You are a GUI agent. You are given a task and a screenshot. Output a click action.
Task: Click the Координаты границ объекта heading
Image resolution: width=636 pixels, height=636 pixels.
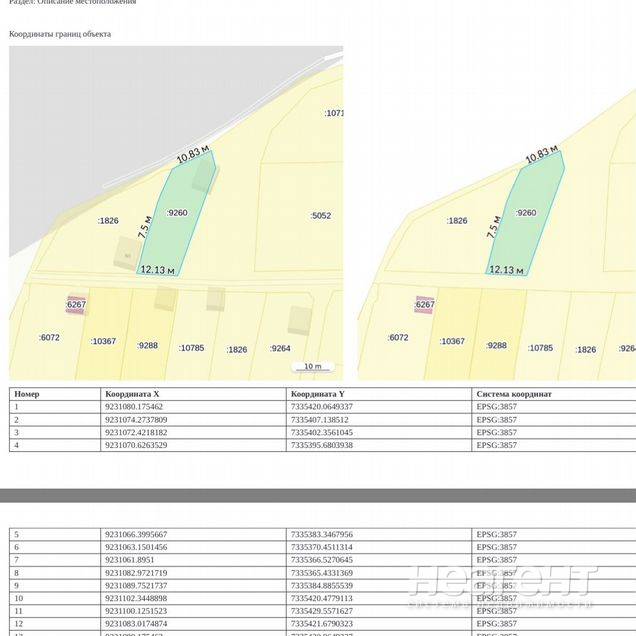(x=60, y=34)
